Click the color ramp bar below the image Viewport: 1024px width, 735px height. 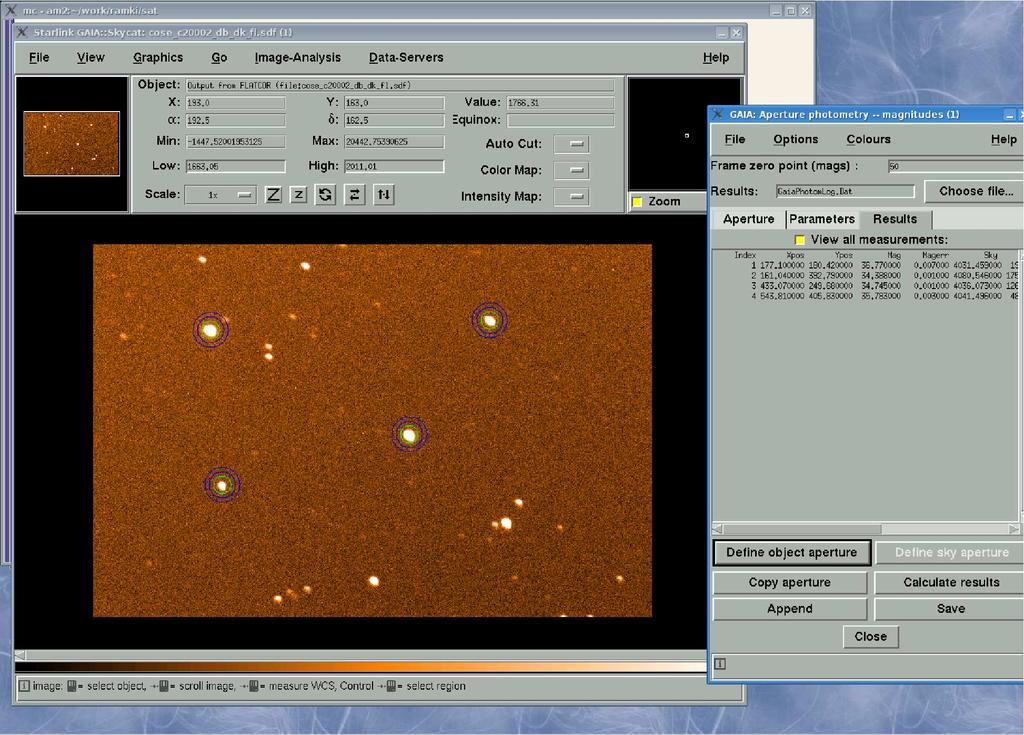(x=360, y=667)
